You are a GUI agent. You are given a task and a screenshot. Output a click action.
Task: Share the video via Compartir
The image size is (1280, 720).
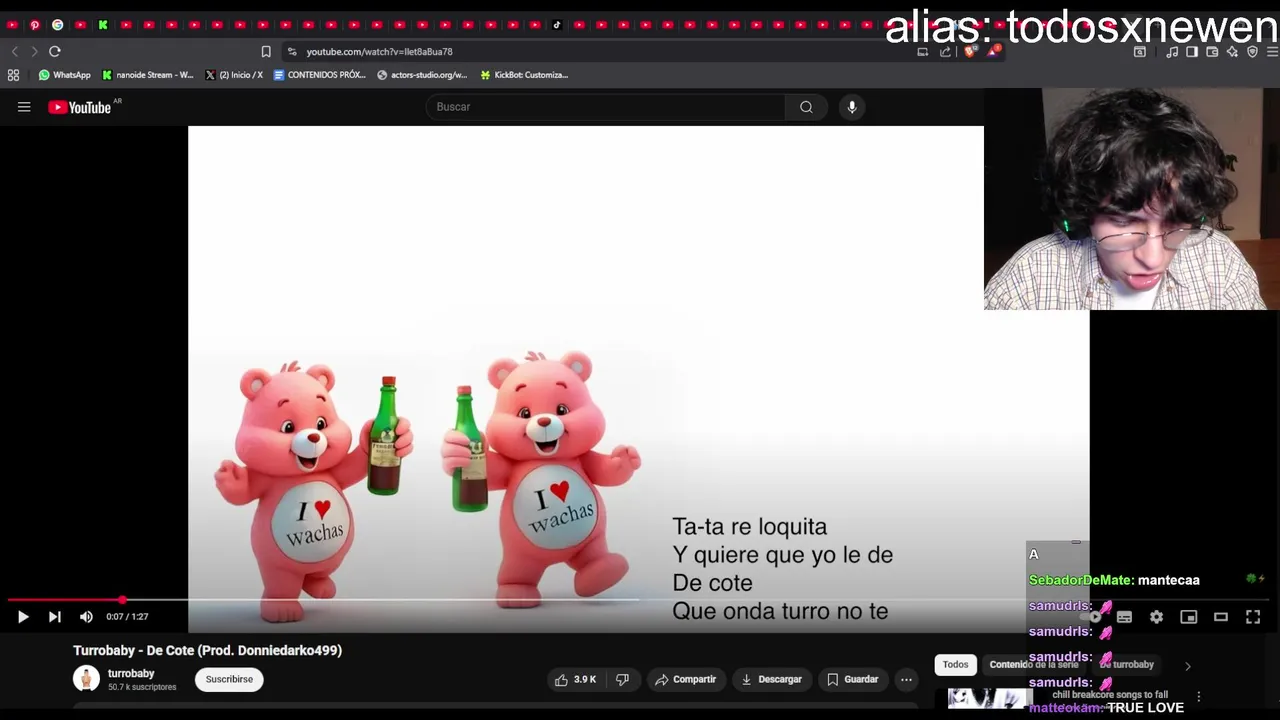[685, 680]
